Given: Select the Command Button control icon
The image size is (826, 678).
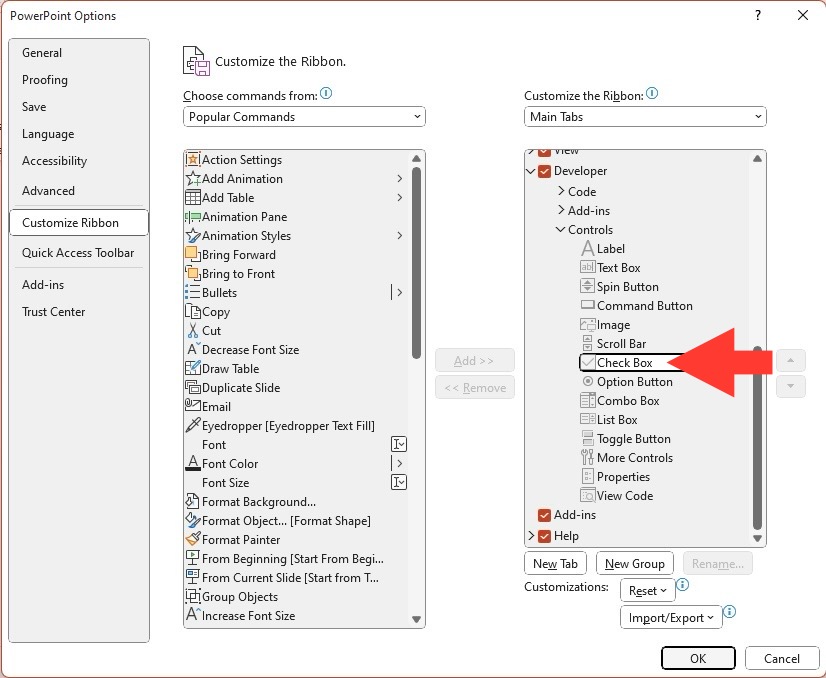Looking at the screenshot, I should coord(587,305).
